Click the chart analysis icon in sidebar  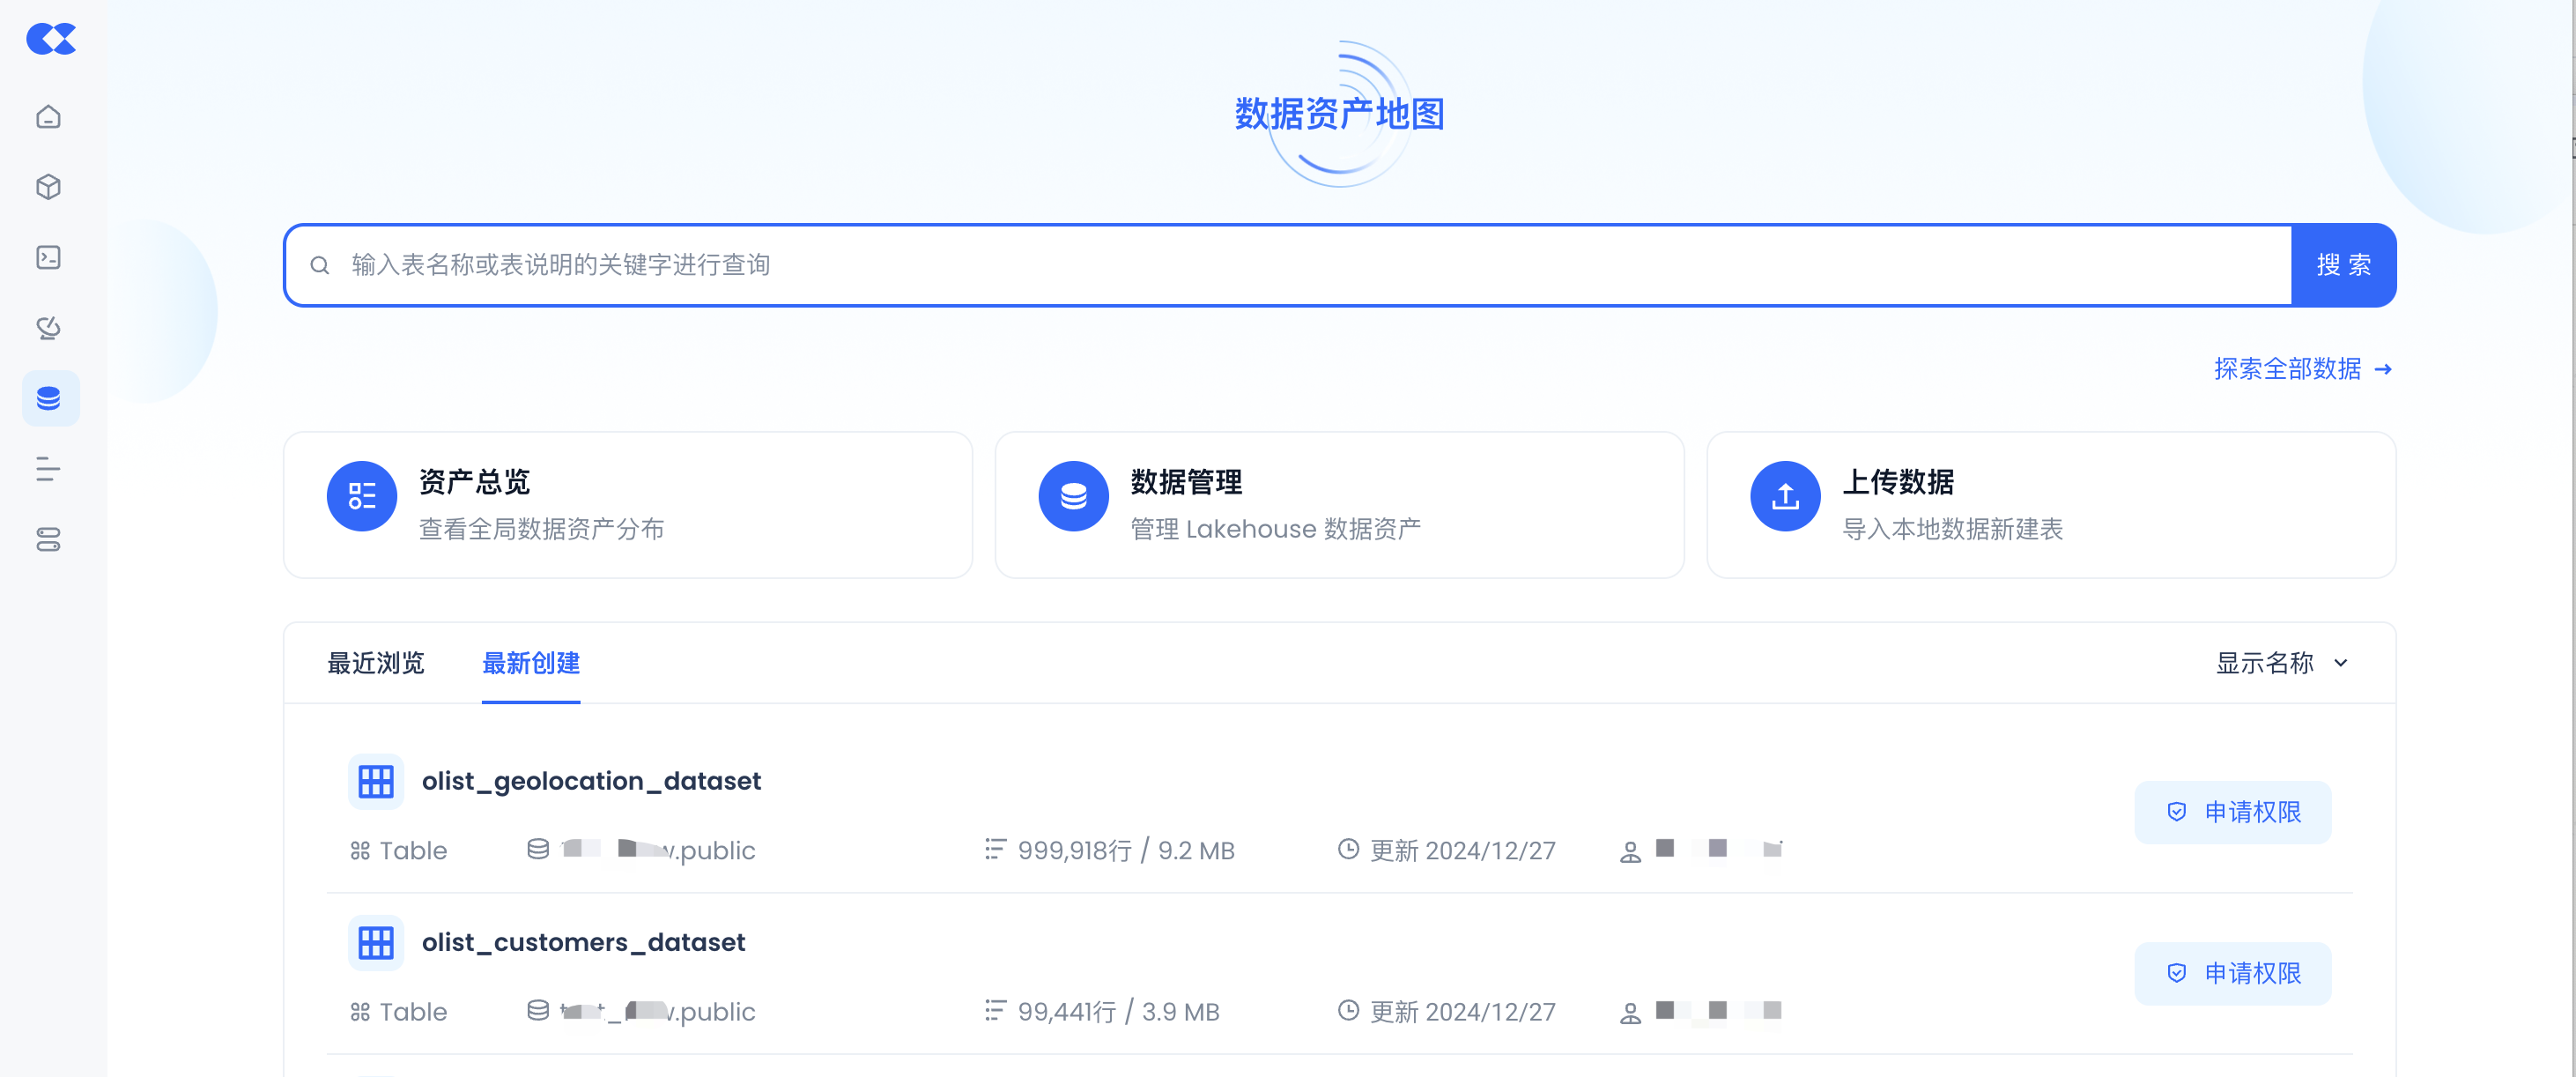pyautogui.click(x=48, y=328)
